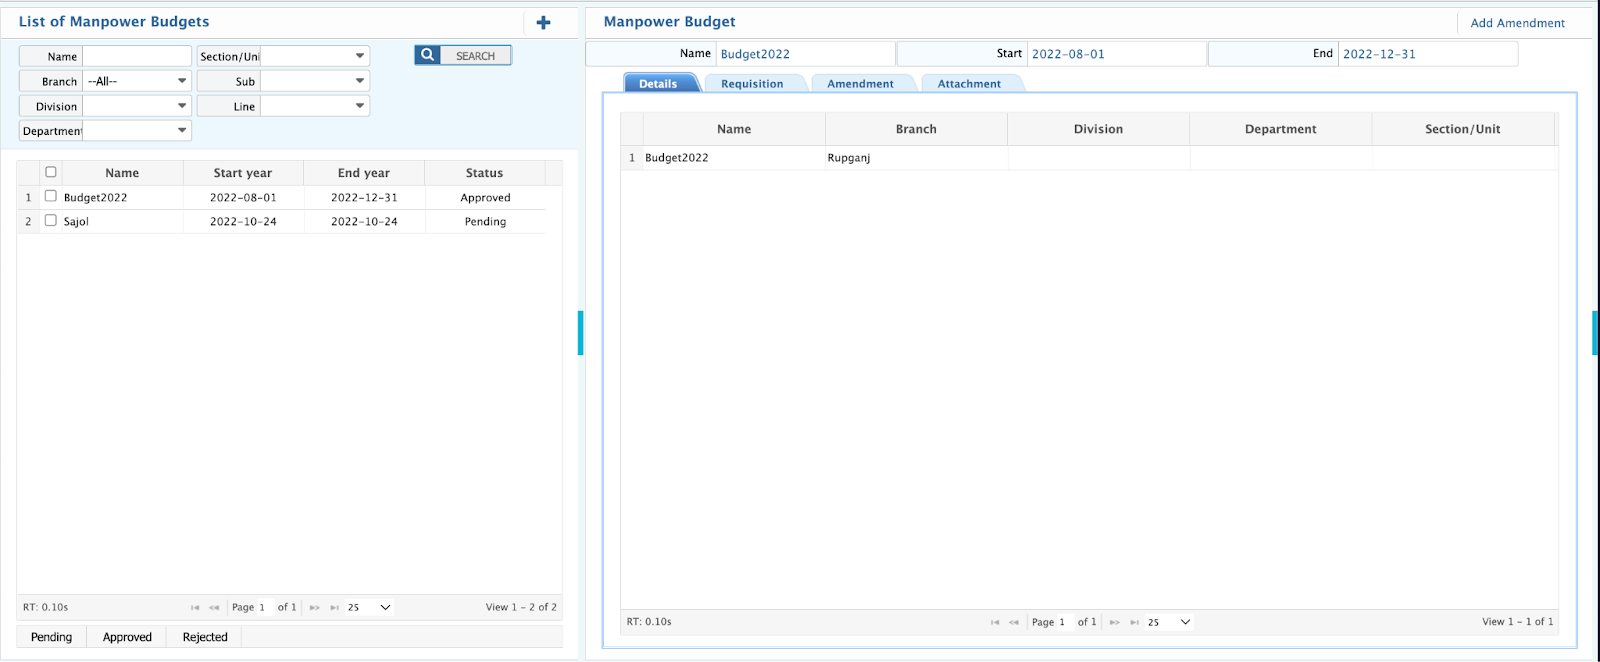1600x662 pixels.
Task: Click the Add Amendment link
Action: tap(1517, 23)
